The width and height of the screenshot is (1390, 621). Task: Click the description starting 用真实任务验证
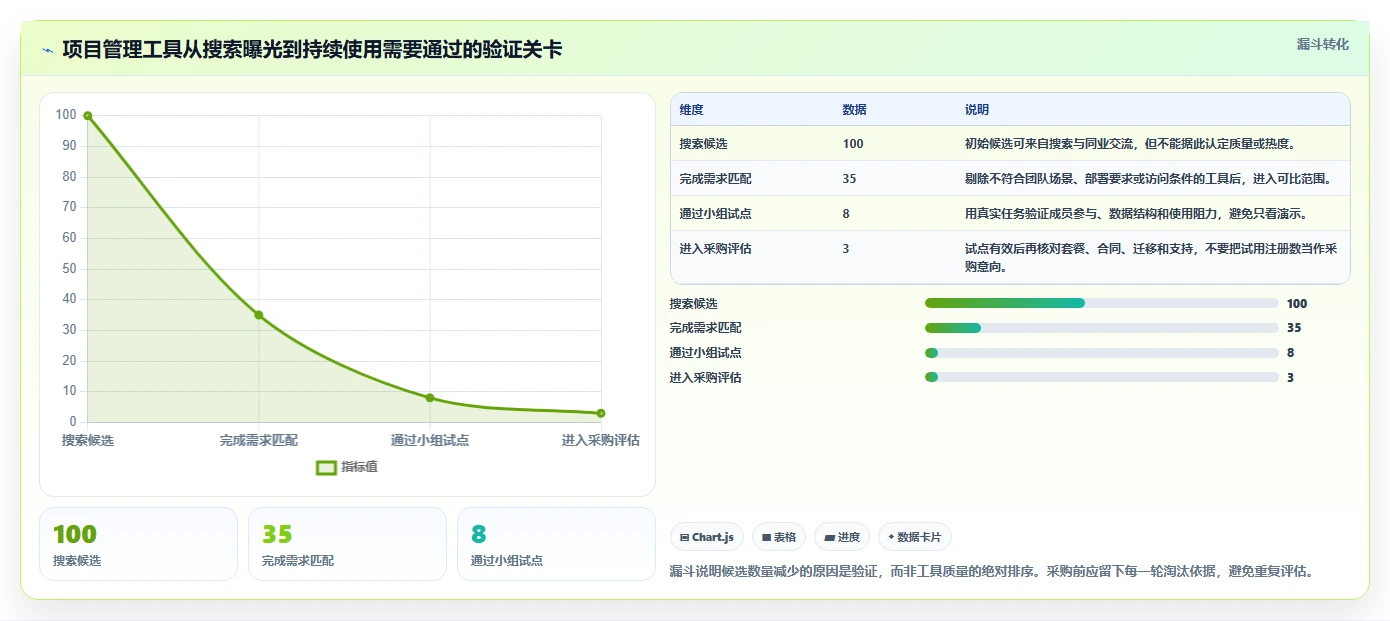1136,214
